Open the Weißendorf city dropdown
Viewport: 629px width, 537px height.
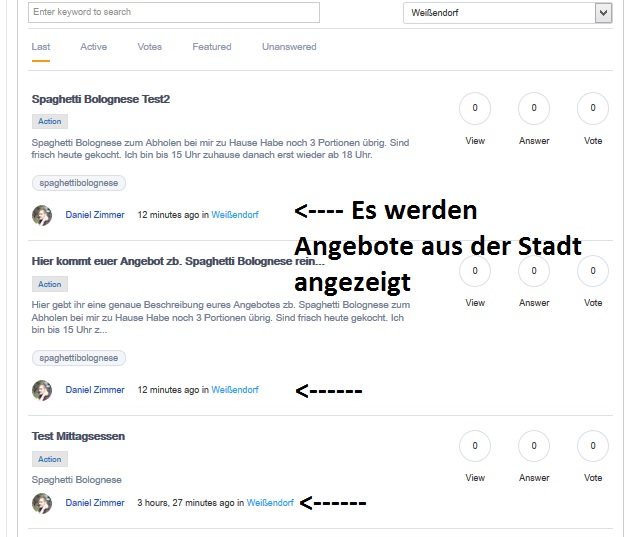tap(507, 13)
